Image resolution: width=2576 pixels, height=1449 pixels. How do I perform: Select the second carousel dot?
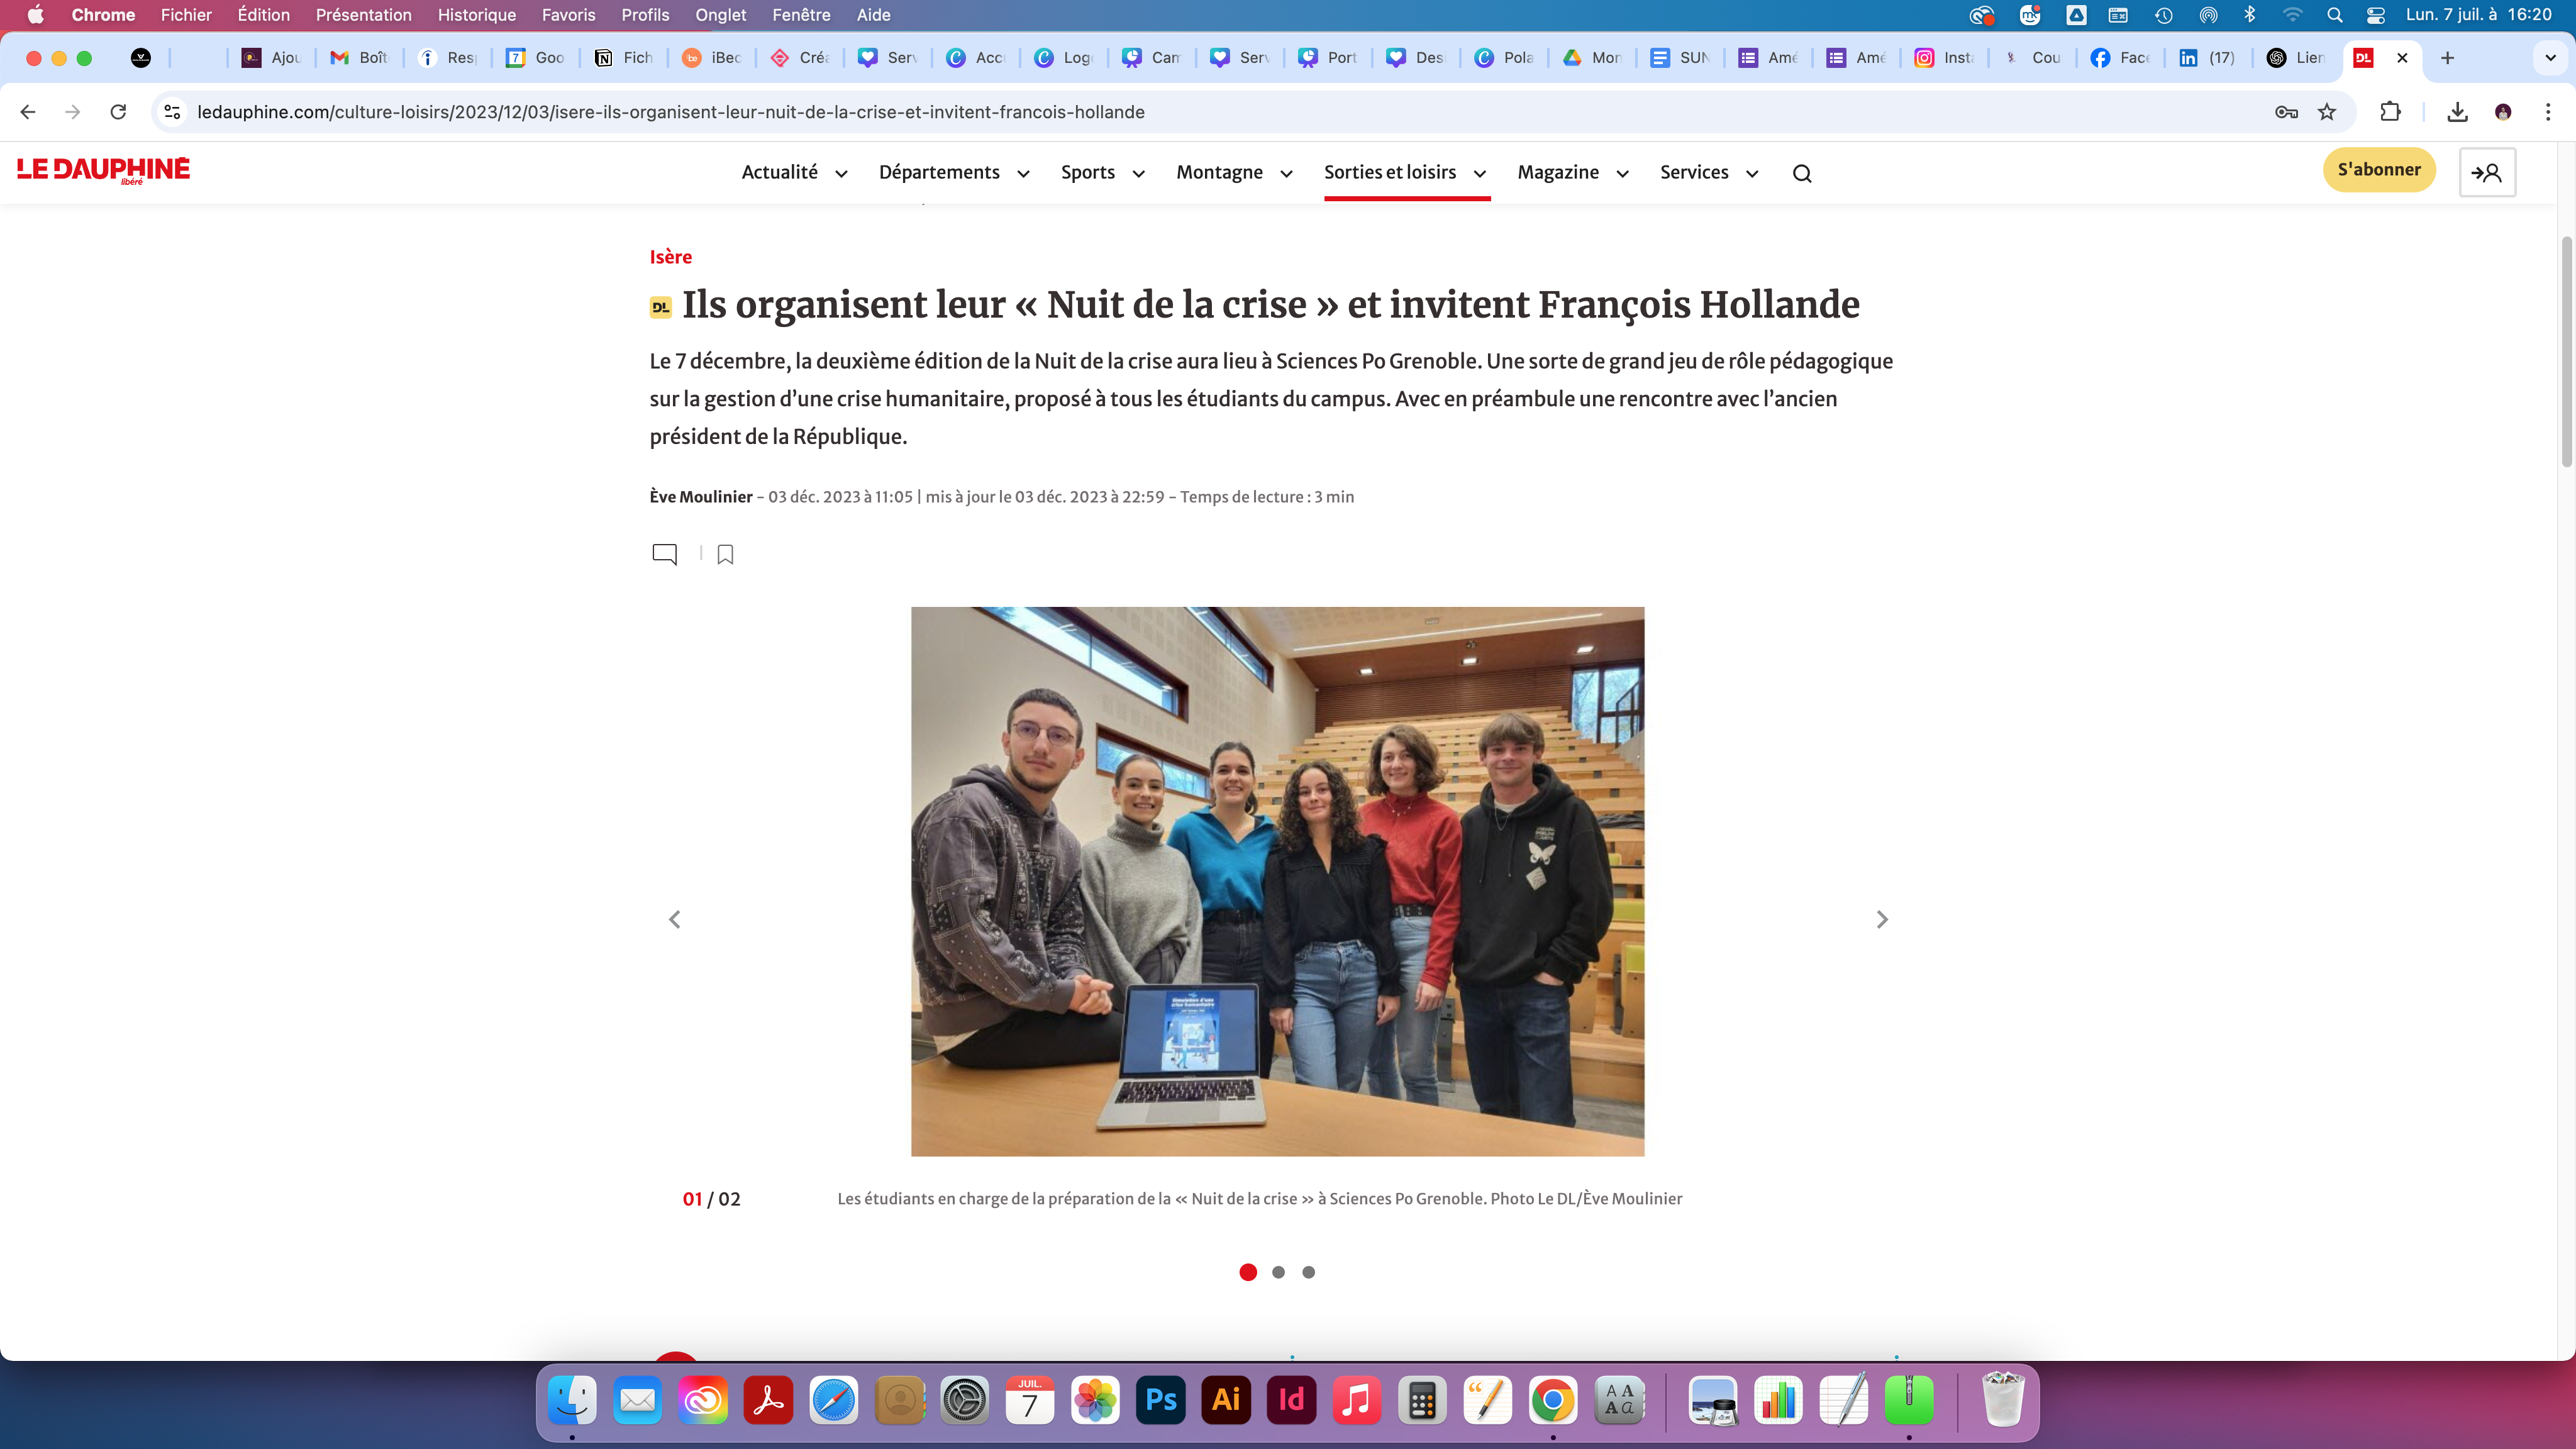click(1278, 1272)
